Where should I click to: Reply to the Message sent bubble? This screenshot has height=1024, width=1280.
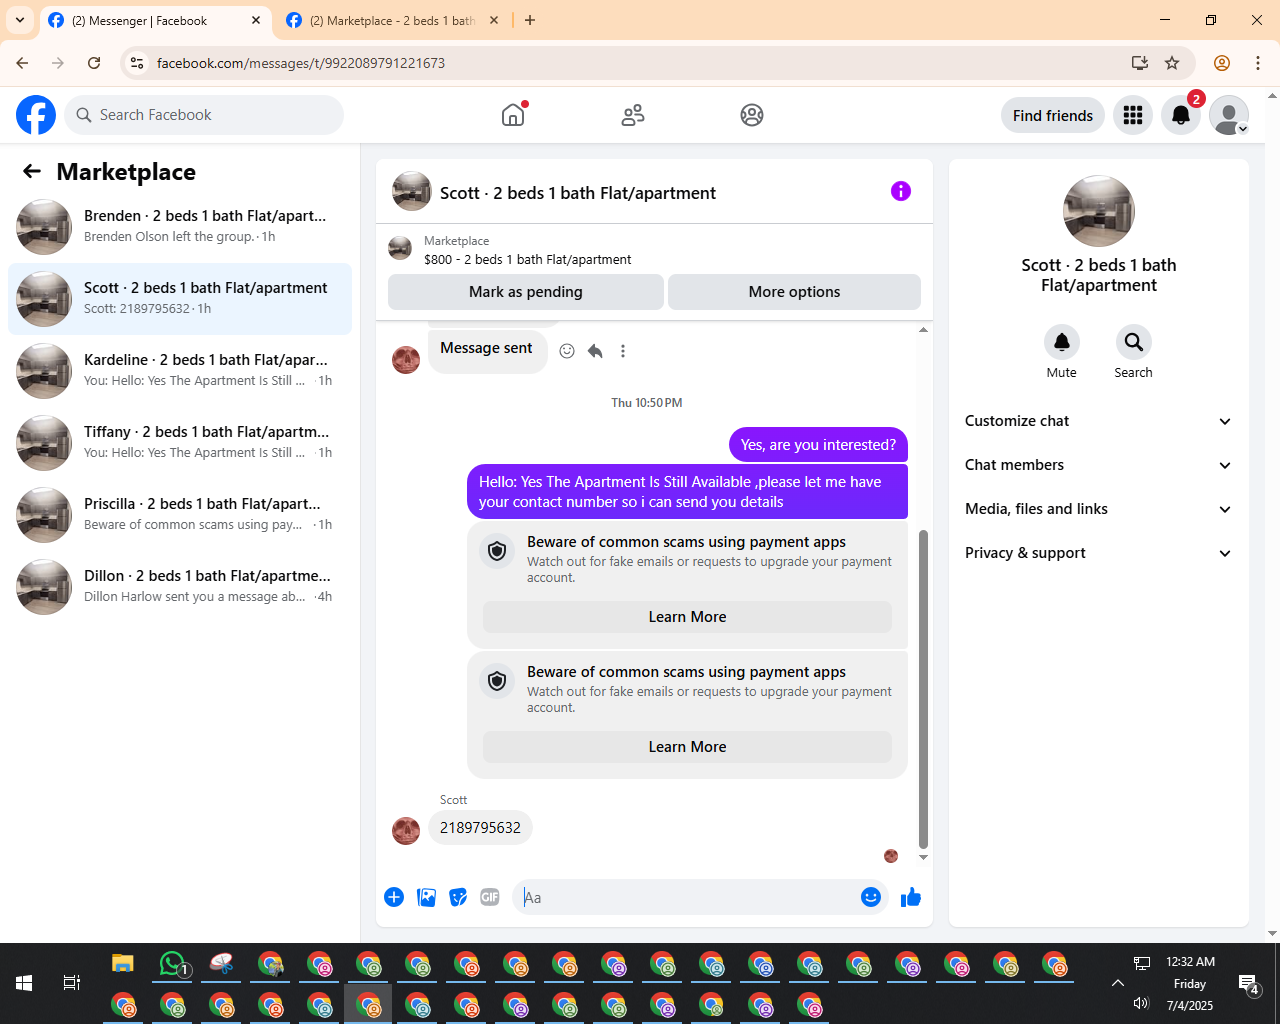(595, 351)
